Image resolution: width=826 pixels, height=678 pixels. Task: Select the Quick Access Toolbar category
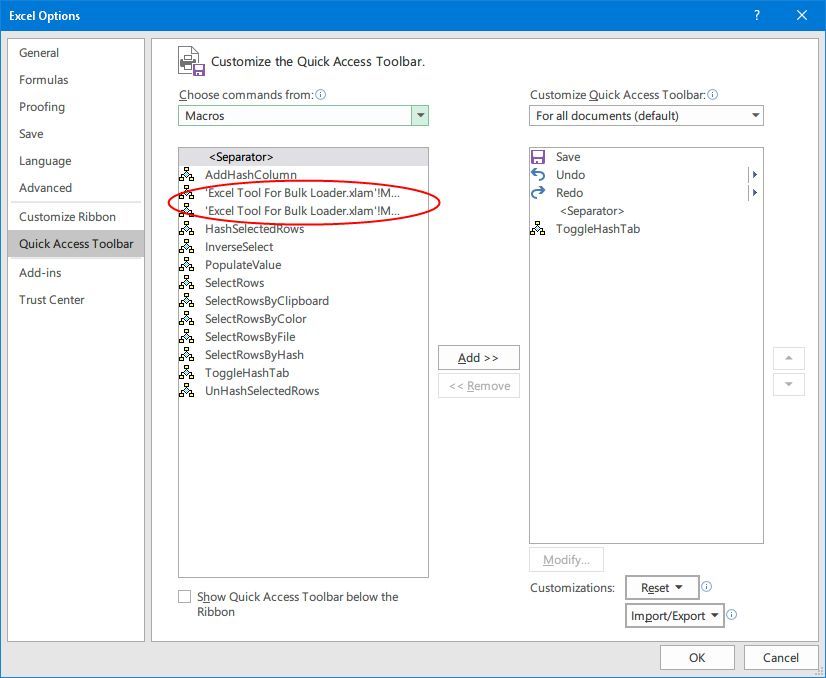[76, 243]
